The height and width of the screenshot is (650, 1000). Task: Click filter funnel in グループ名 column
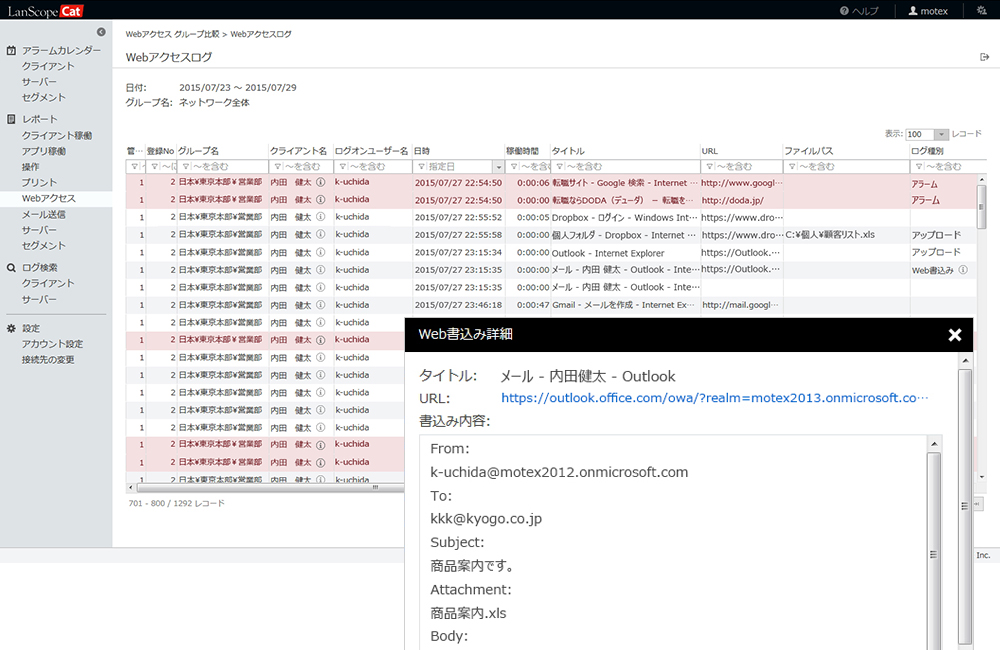[x=186, y=166]
